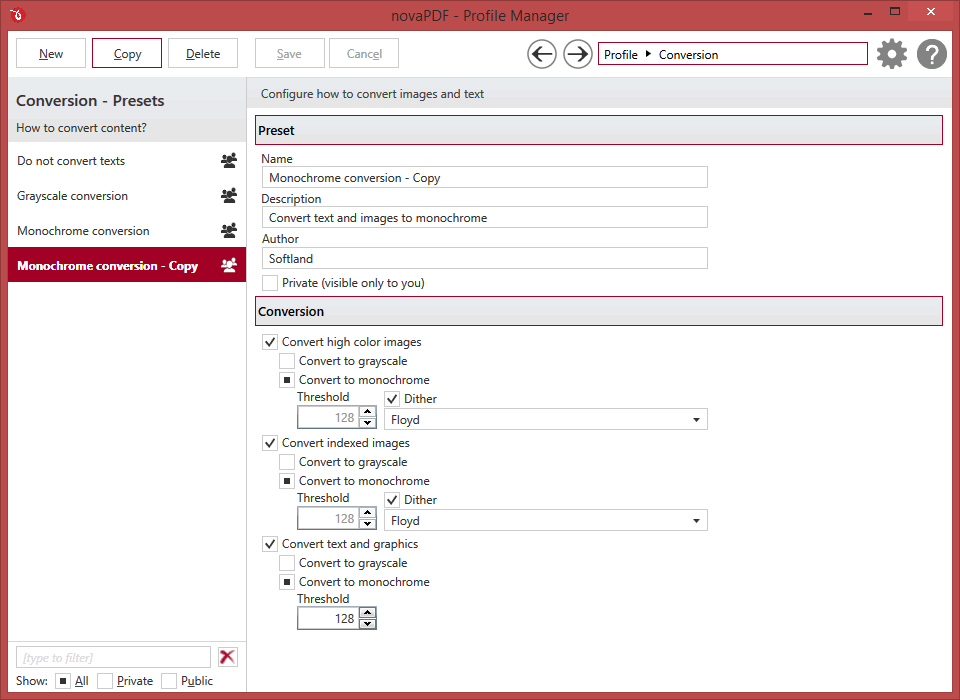Image resolution: width=960 pixels, height=700 pixels.
Task: Minimize the Profile Manager window
Action: point(868,13)
